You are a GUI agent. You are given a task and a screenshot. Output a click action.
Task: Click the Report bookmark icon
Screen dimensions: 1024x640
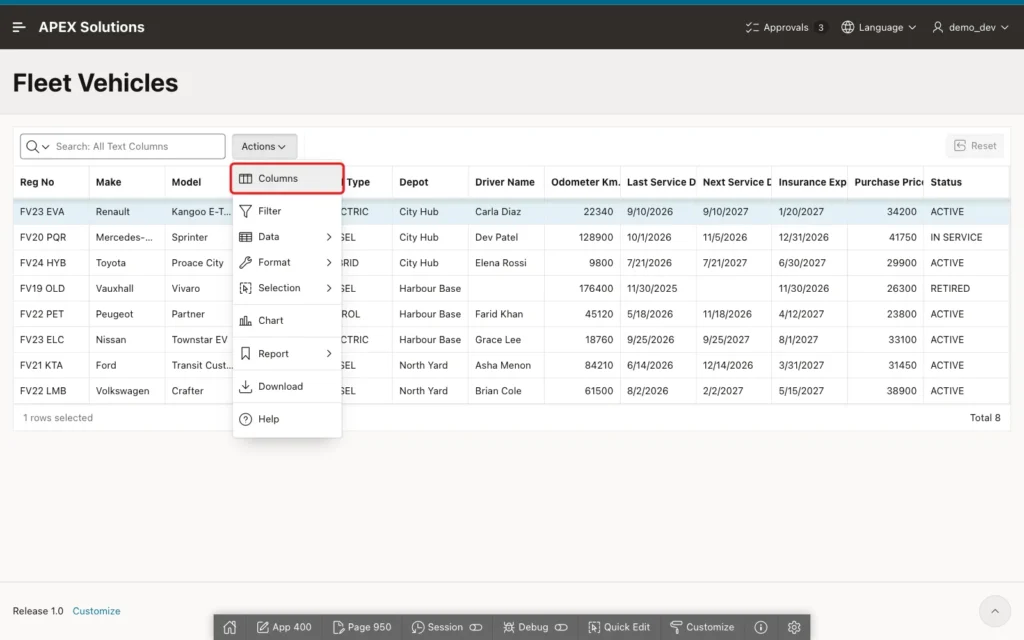pyautogui.click(x=246, y=353)
